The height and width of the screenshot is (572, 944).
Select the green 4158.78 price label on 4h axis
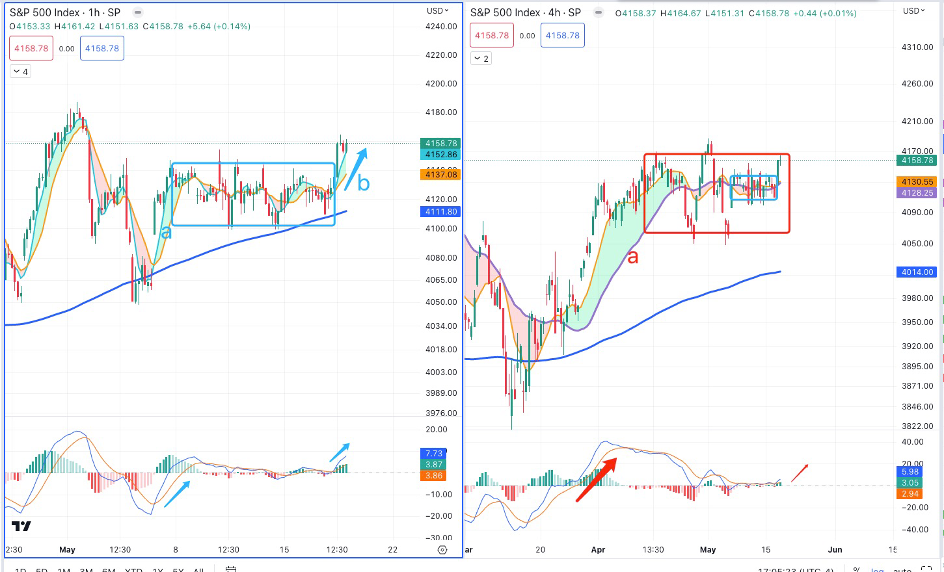(918, 160)
